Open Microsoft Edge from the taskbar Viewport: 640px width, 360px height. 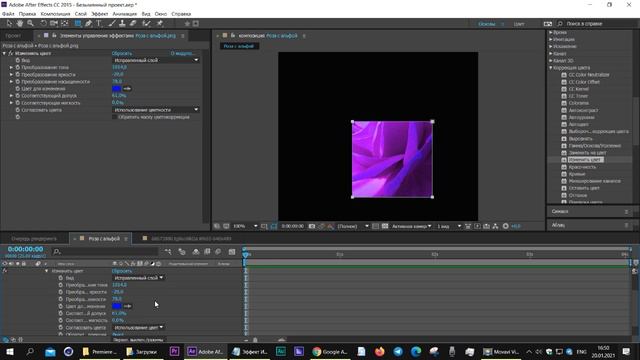(416, 351)
